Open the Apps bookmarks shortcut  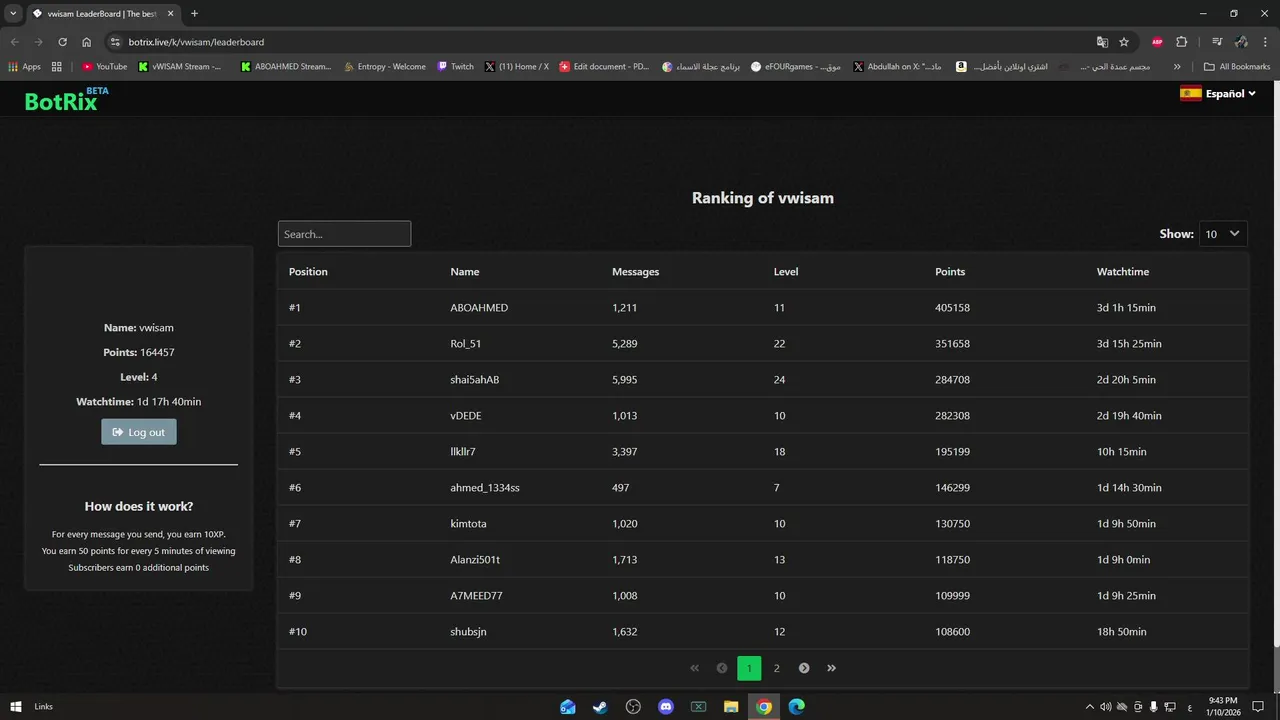(x=24, y=67)
